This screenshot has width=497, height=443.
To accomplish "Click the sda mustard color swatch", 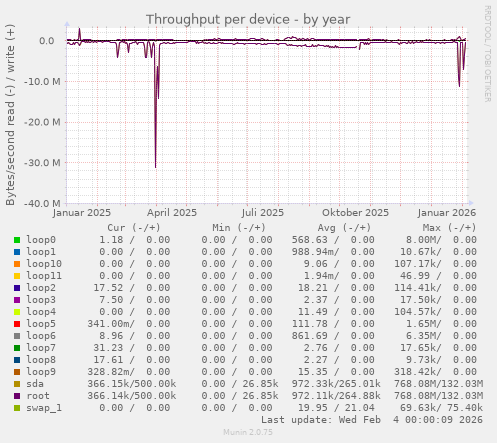I will coord(17,384).
